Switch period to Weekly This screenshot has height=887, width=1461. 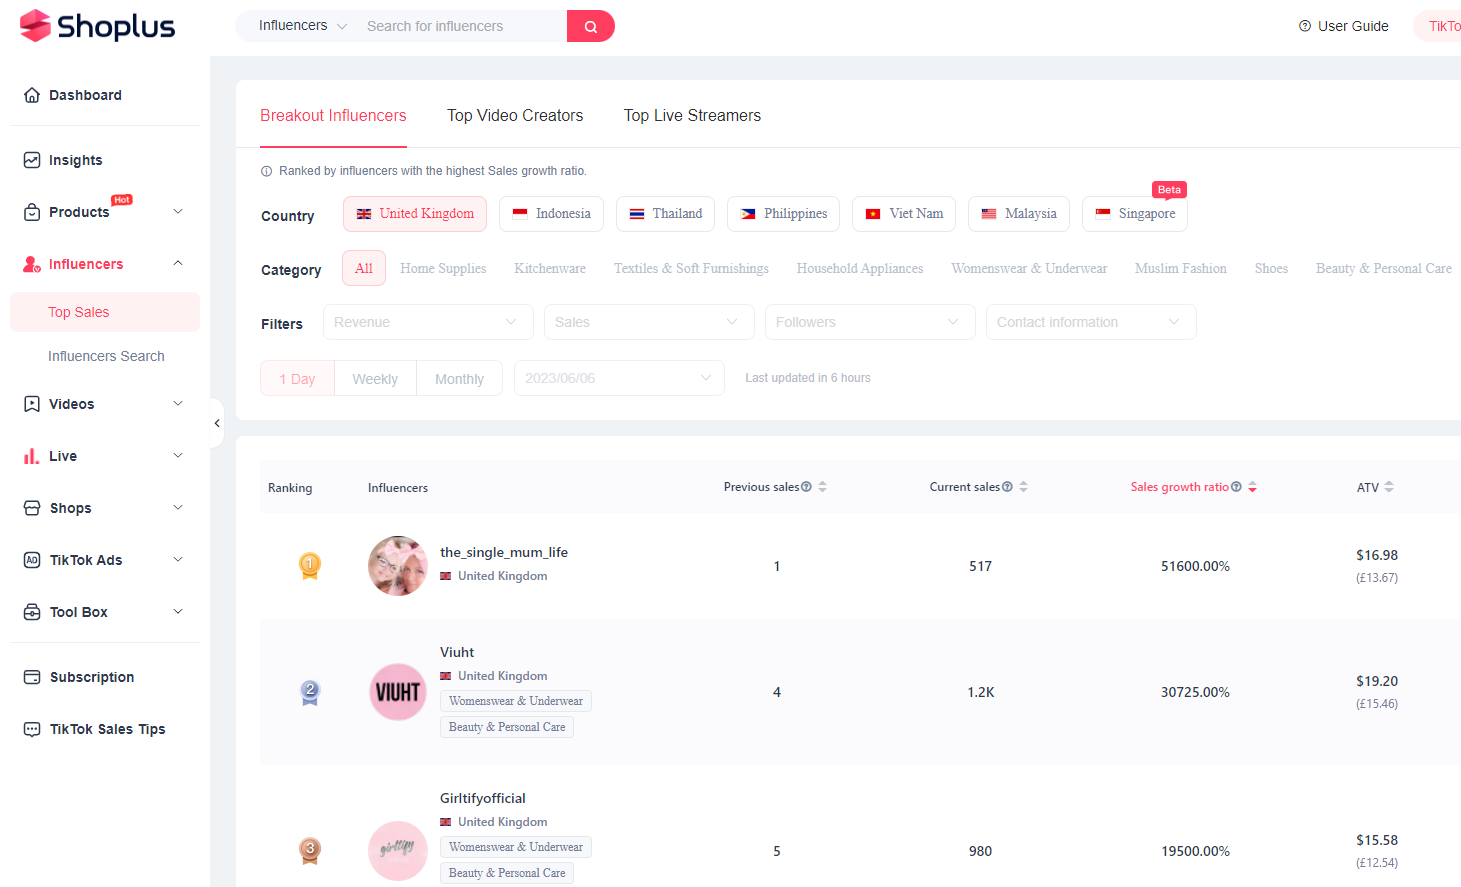(375, 379)
